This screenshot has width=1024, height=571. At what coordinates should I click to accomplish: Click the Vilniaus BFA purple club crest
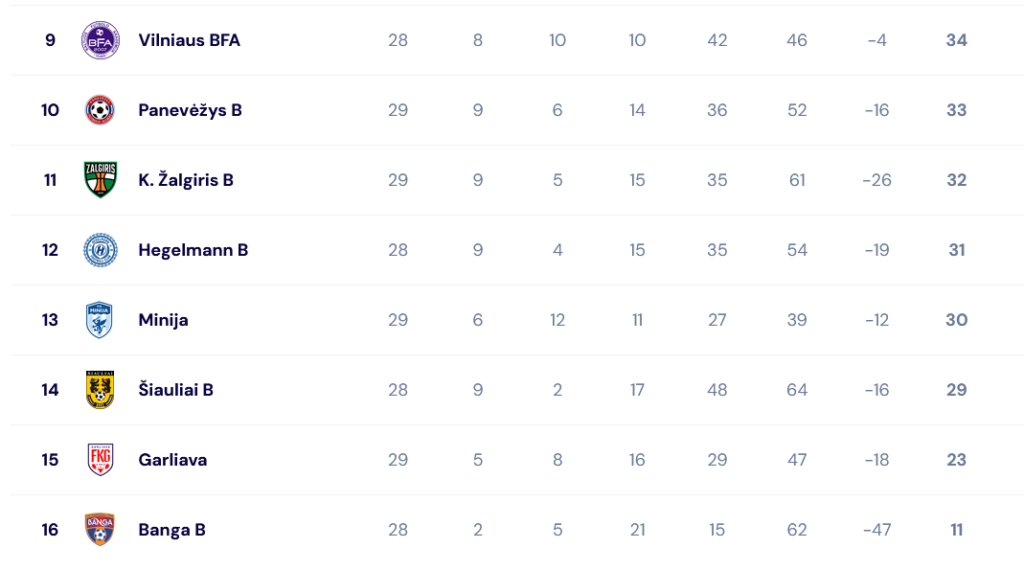click(x=100, y=40)
